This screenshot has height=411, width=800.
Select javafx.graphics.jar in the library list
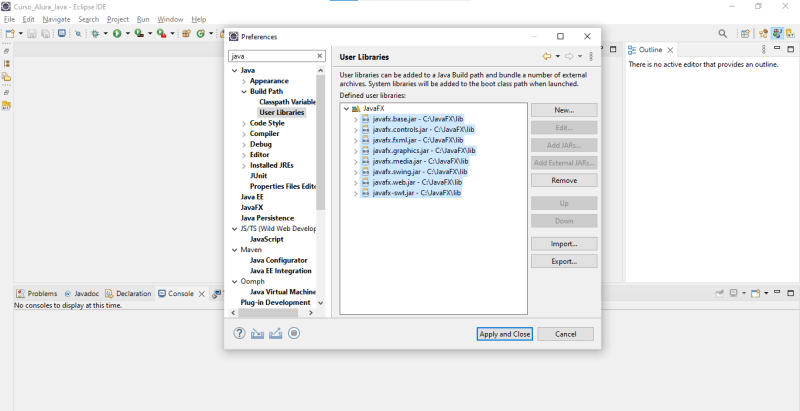click(x=418, y=151)
